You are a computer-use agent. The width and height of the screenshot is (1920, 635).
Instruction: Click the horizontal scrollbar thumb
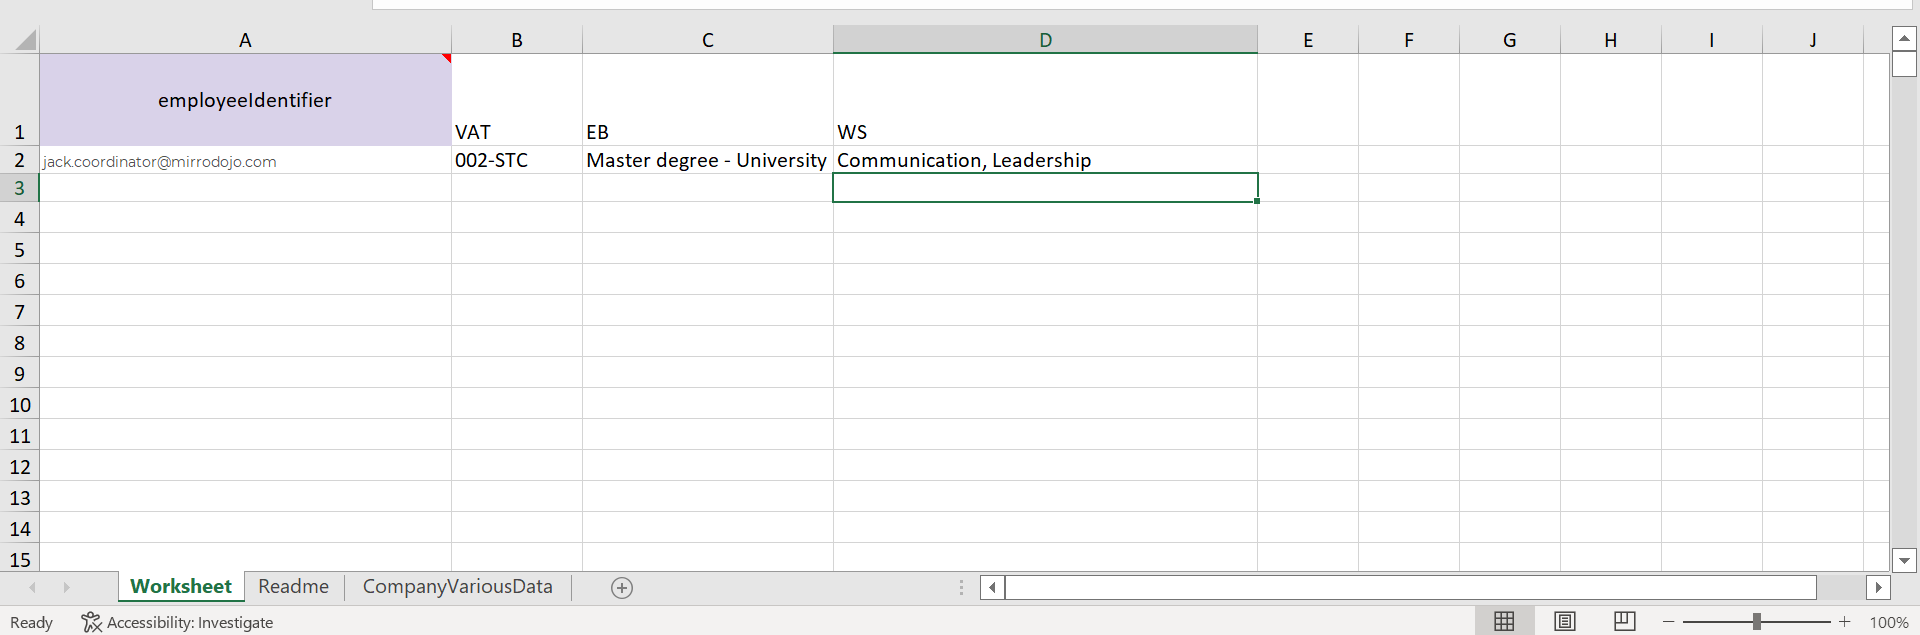point(1411,587)
